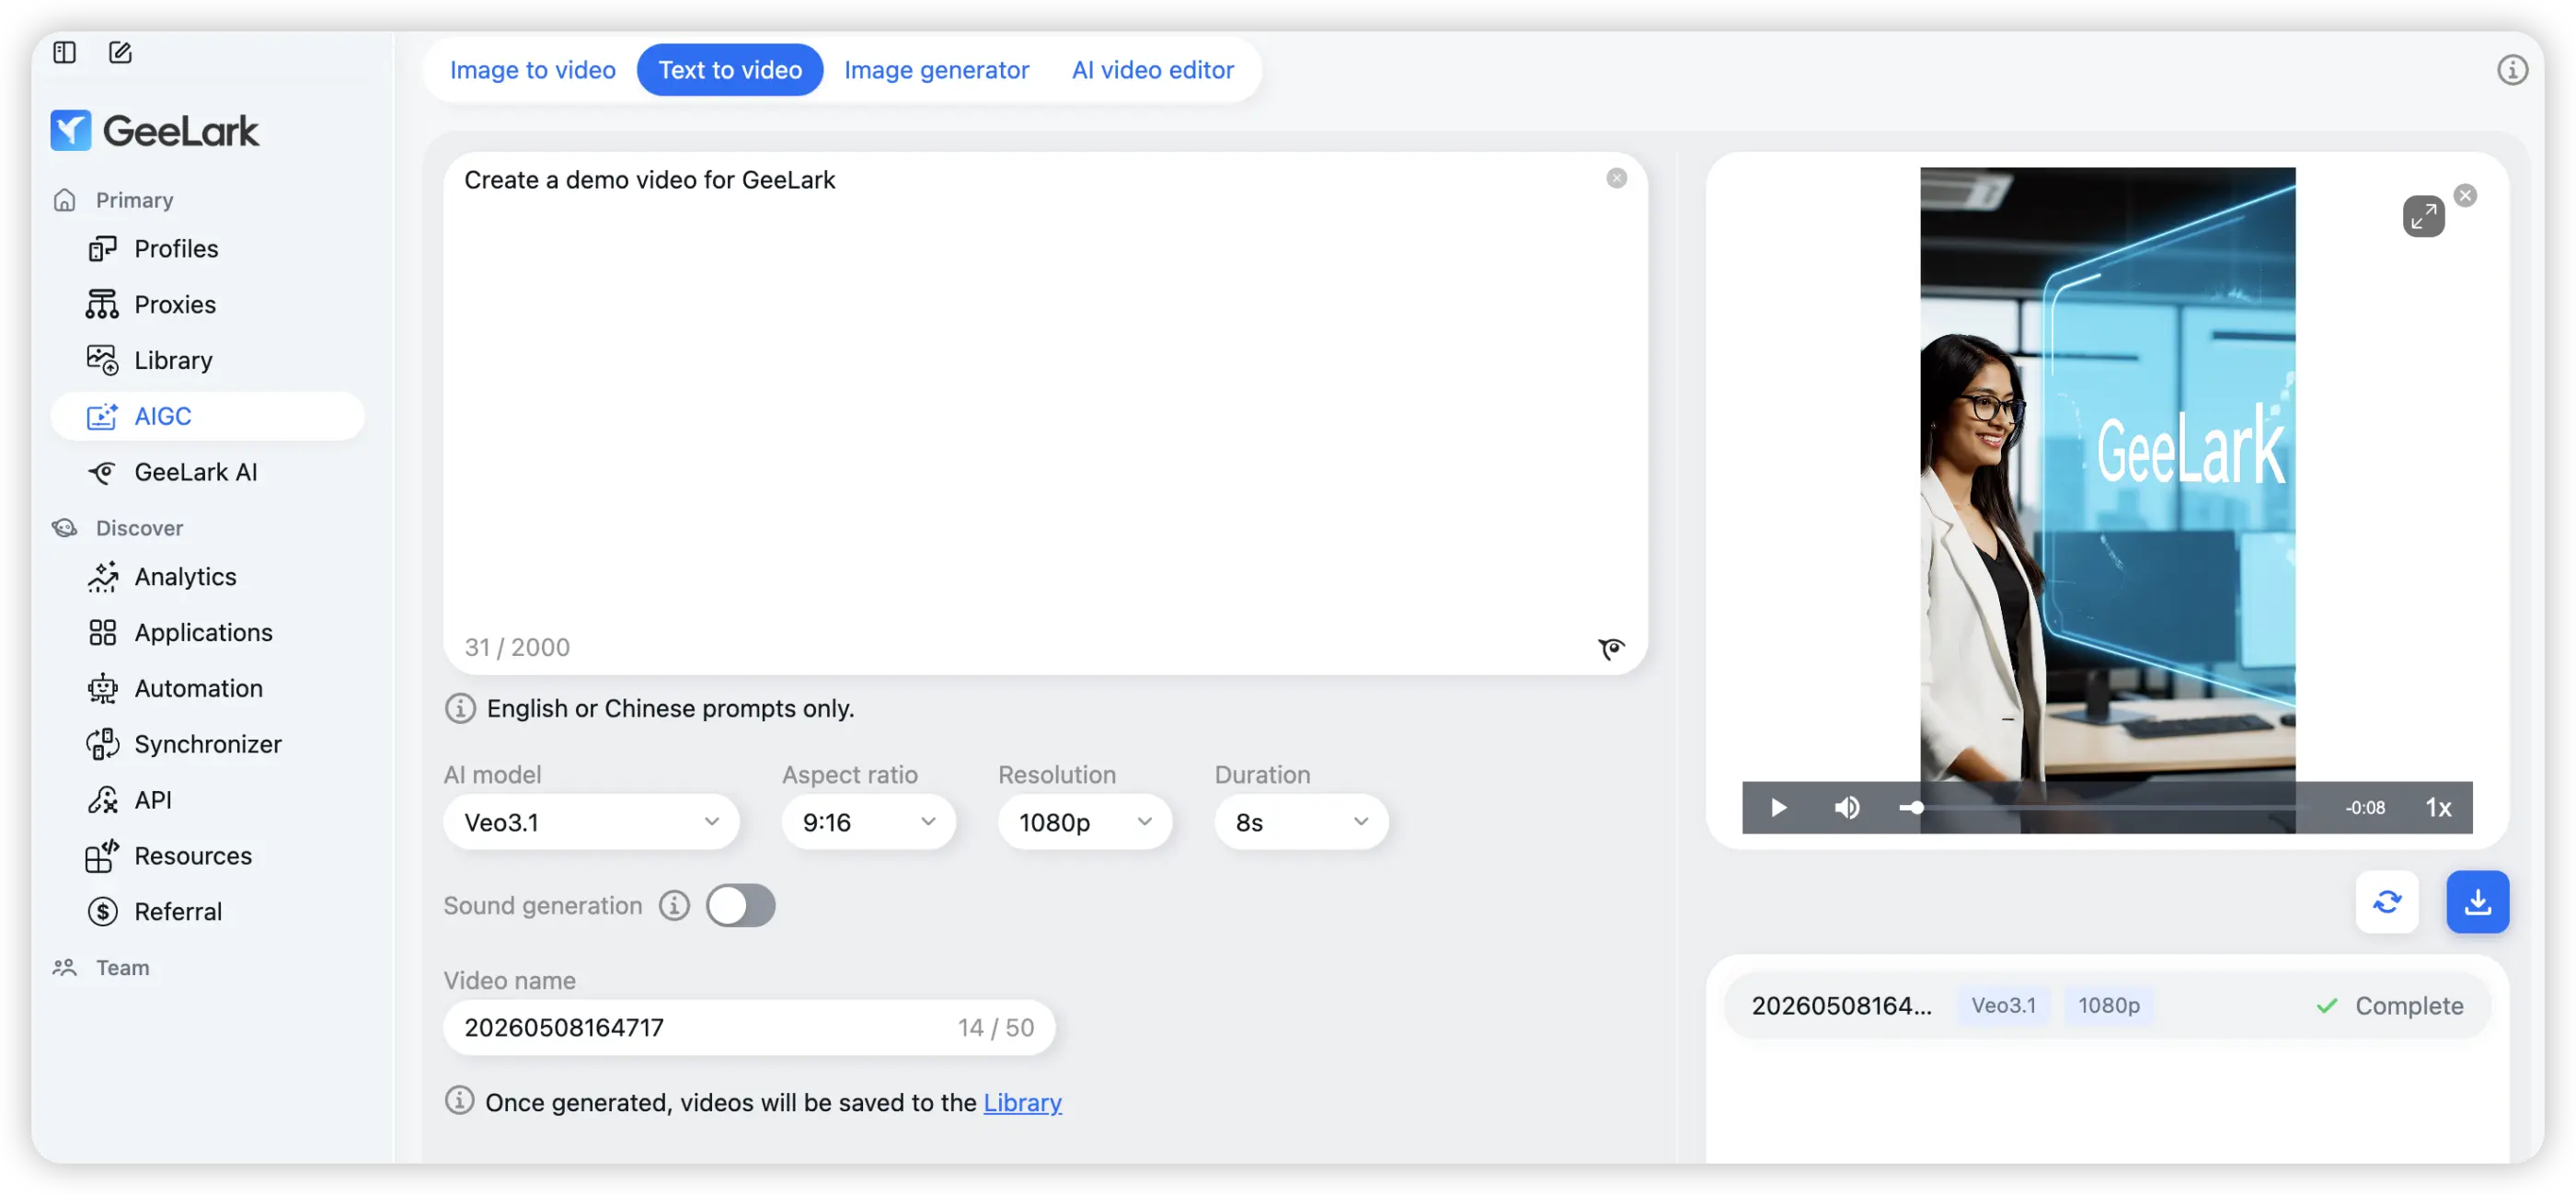Open the Duration 8s dropdown

[1300, 822]
